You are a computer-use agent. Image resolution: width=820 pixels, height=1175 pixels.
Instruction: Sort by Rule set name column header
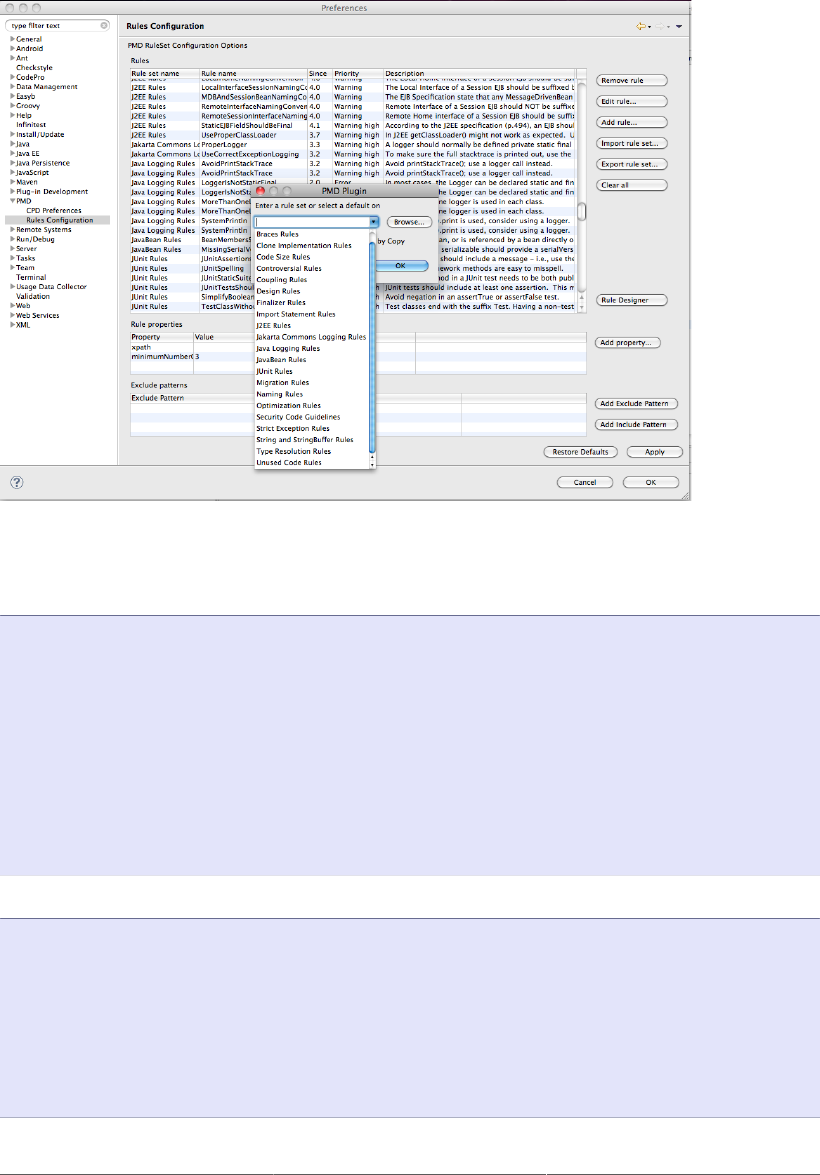click(165, 73)
